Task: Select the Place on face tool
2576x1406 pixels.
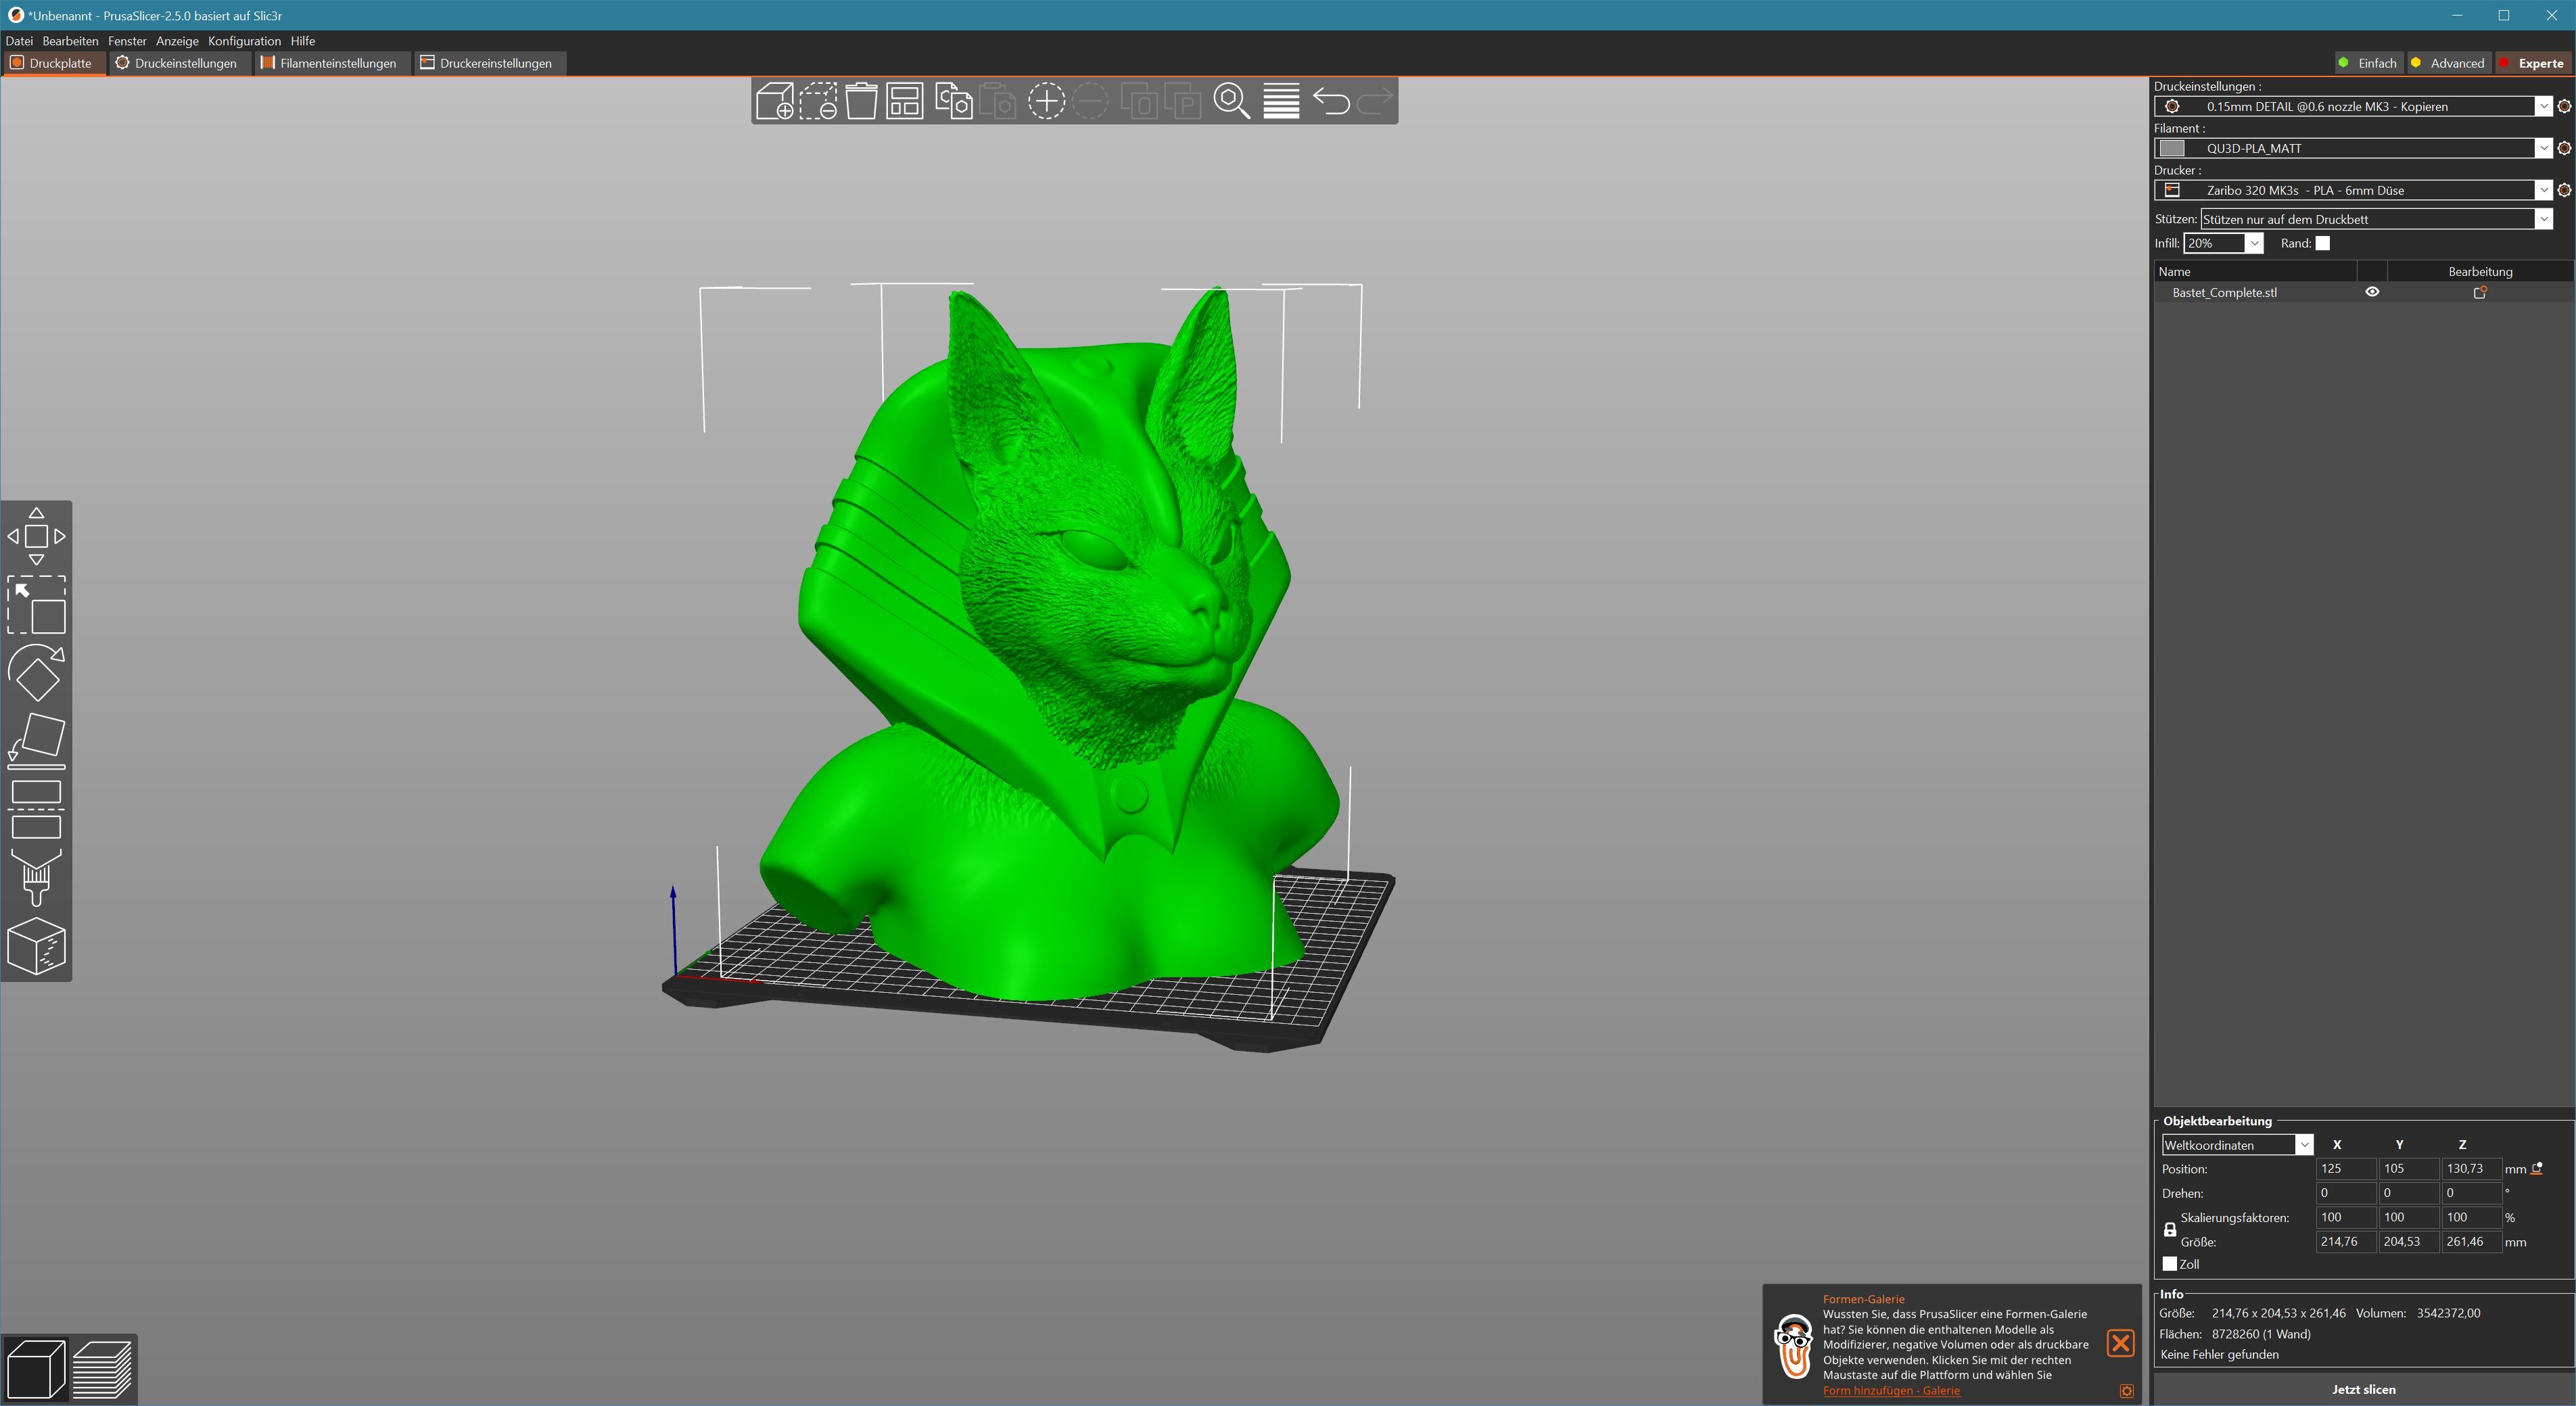Action: [x=37, y=741]
